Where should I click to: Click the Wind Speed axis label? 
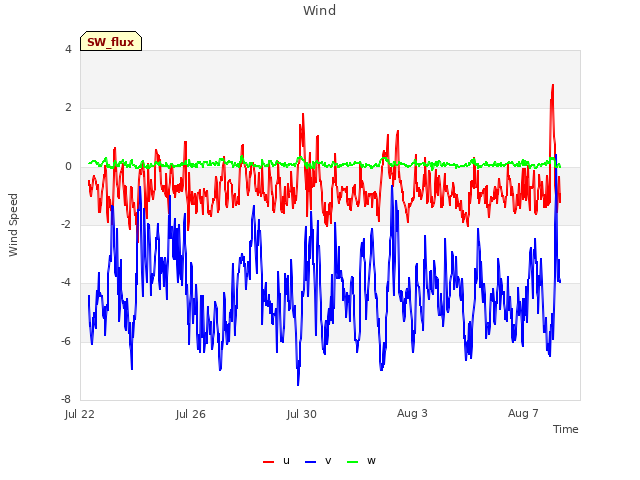pos(13,225)
